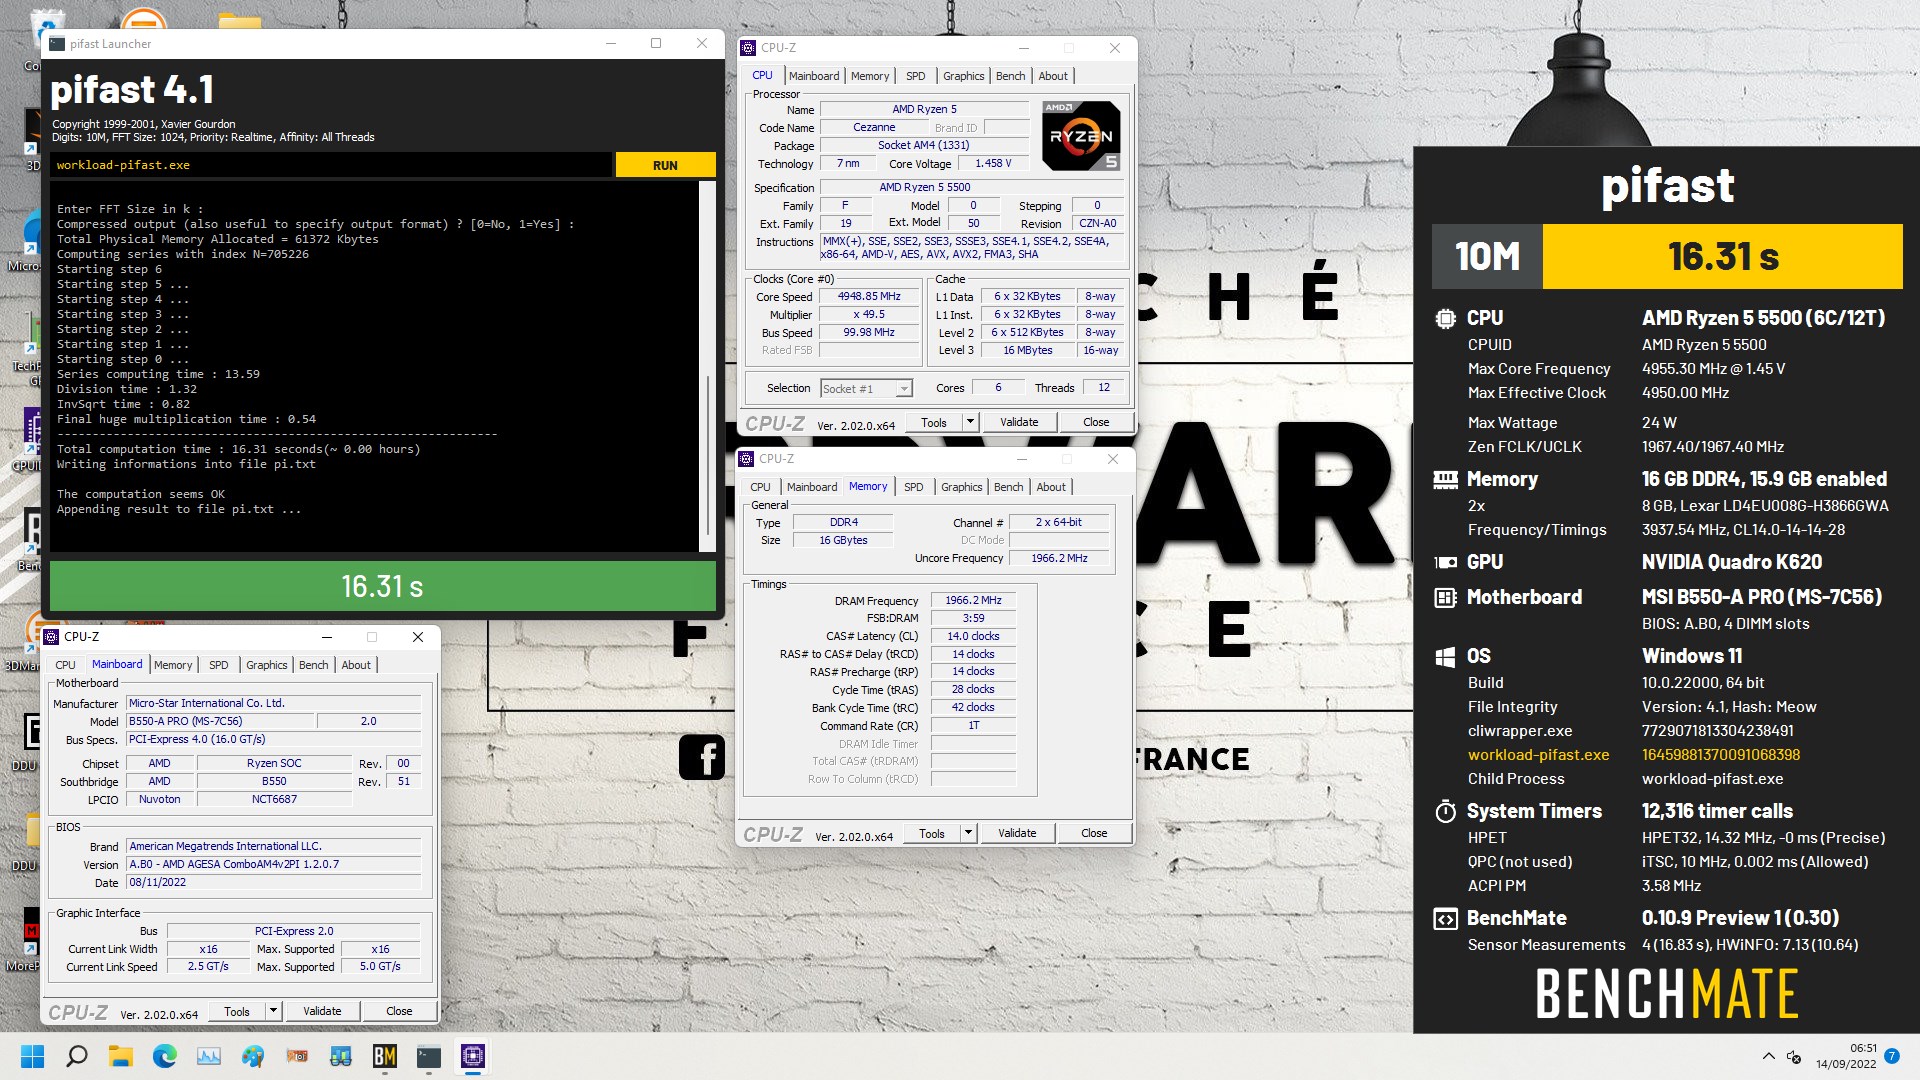Click the Motherboard icon in BenchMate panel
Screen dimensions: 1920x1080
click(1445, 597)
